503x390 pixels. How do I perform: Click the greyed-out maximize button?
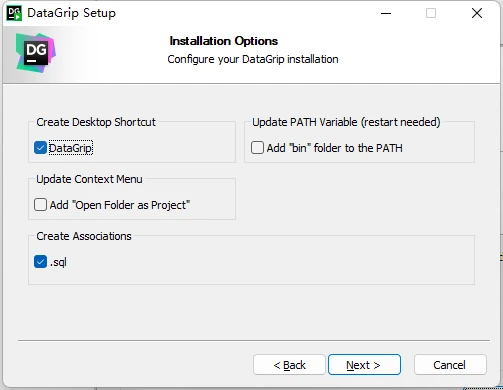[431, 13]
